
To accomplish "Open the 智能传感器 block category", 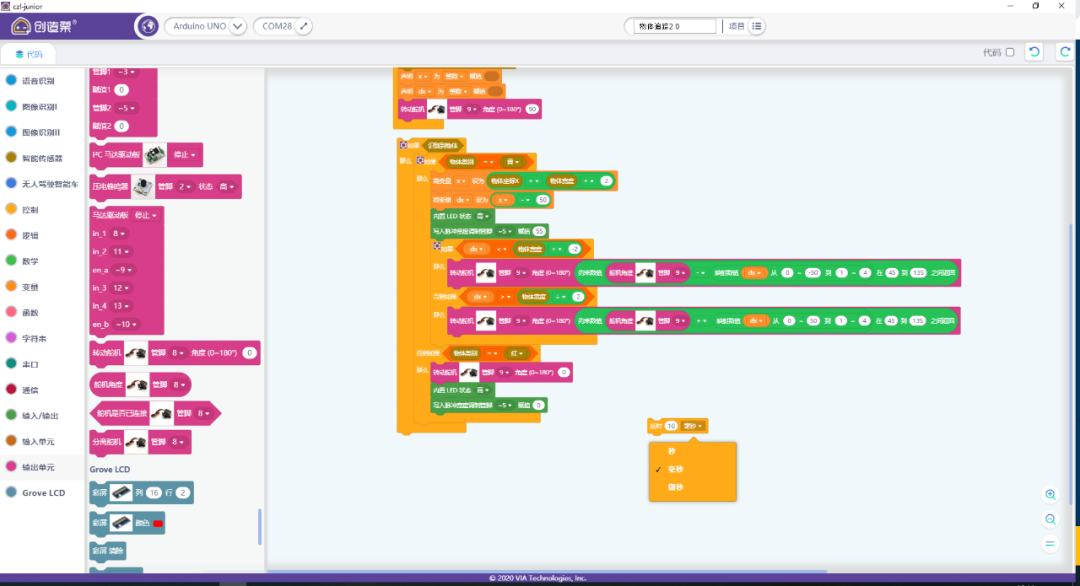I will (42, 158).
